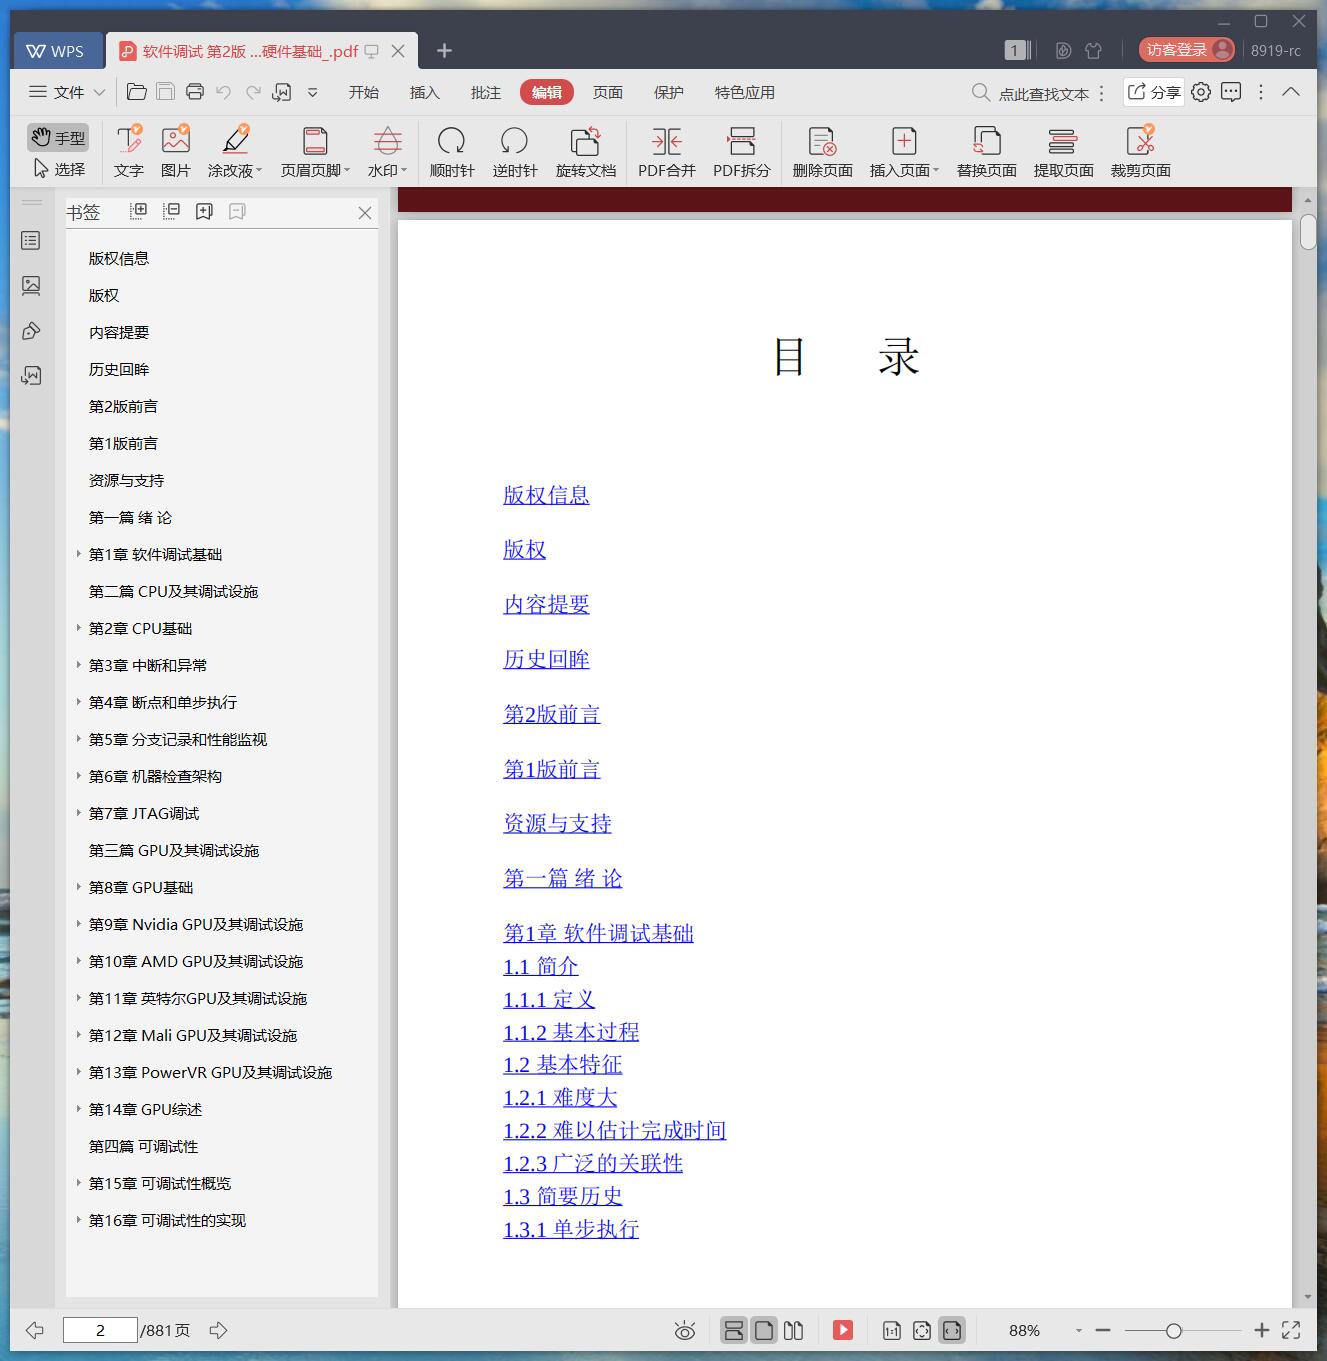Follow the 历史回眸 link in contents
Screen dimensions: 1327x1361
pyautogui.click(x=546, y=659)
